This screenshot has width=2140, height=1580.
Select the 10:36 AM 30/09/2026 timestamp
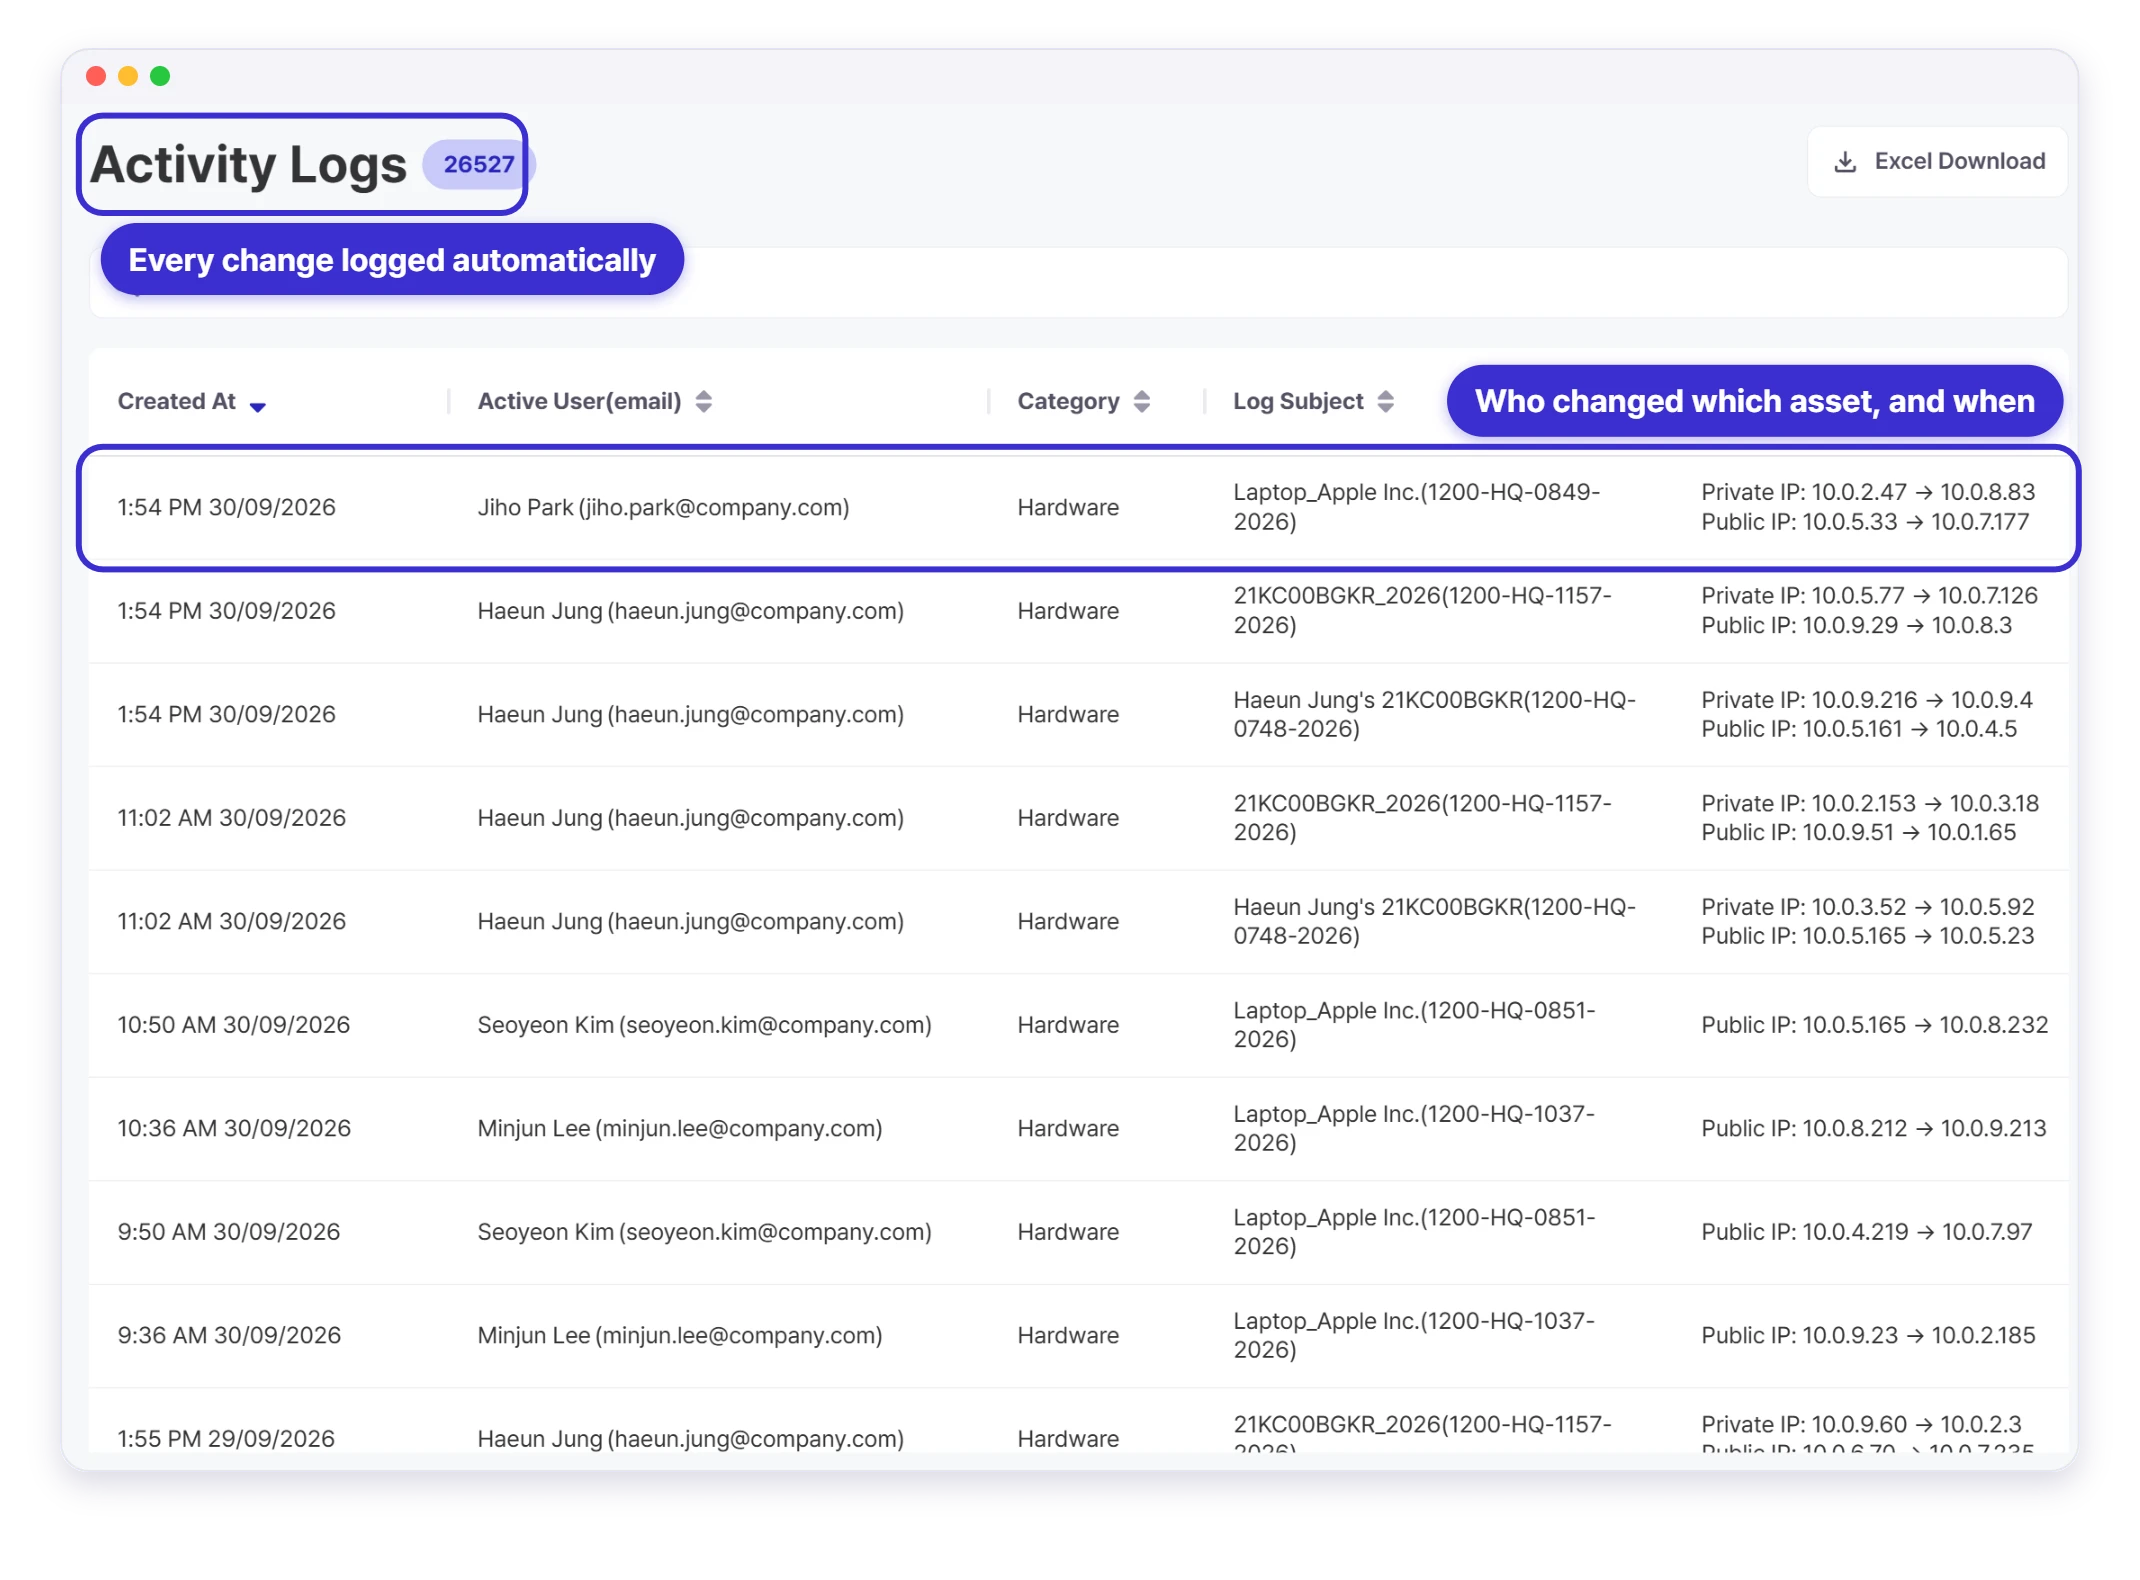(x=234, y=1129)
